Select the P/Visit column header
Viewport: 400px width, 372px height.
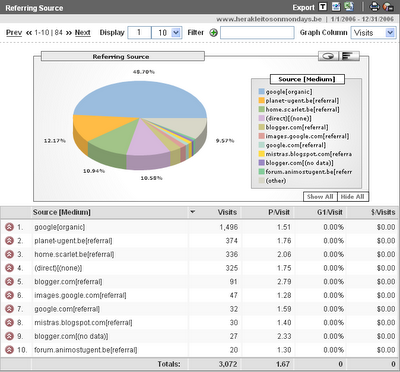[279, 212]
